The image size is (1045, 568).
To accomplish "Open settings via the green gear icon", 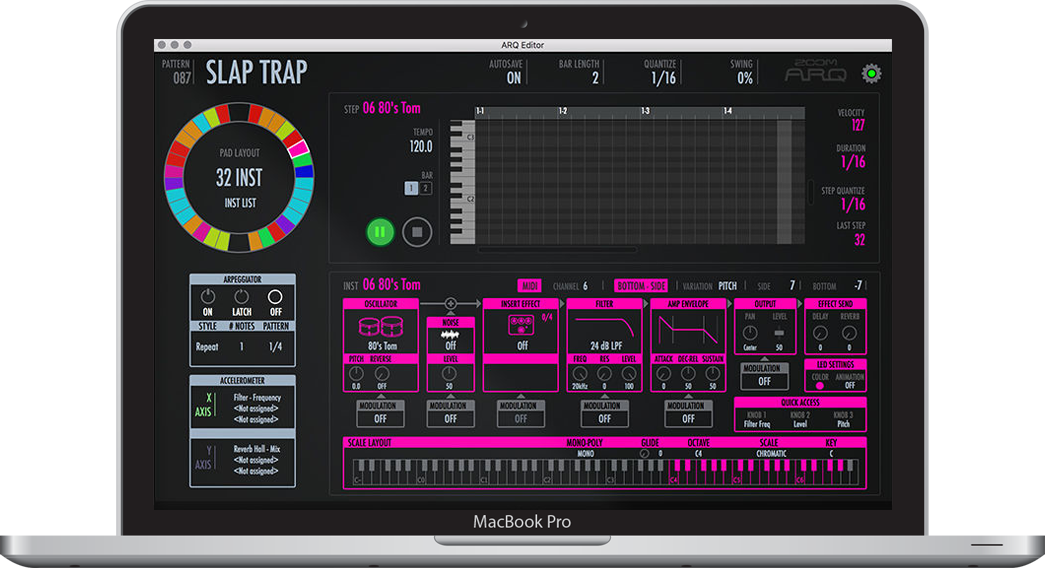I will (x=871, y=73).
